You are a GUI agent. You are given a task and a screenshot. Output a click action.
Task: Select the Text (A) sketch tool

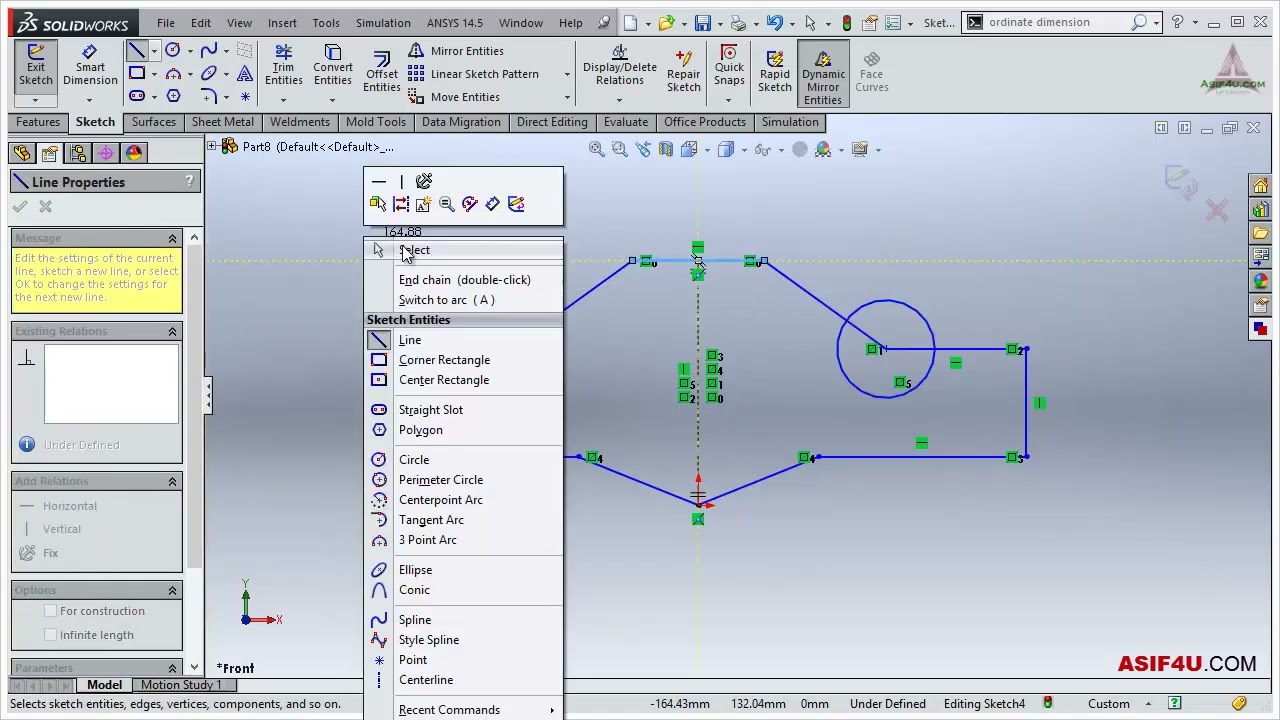pos(245,73)
